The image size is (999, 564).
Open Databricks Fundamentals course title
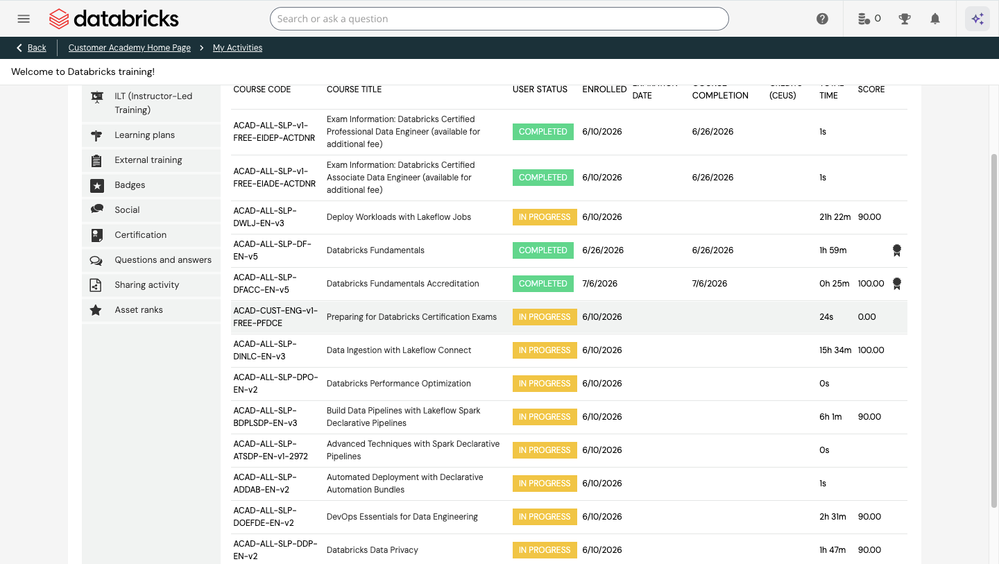[375, 250]
